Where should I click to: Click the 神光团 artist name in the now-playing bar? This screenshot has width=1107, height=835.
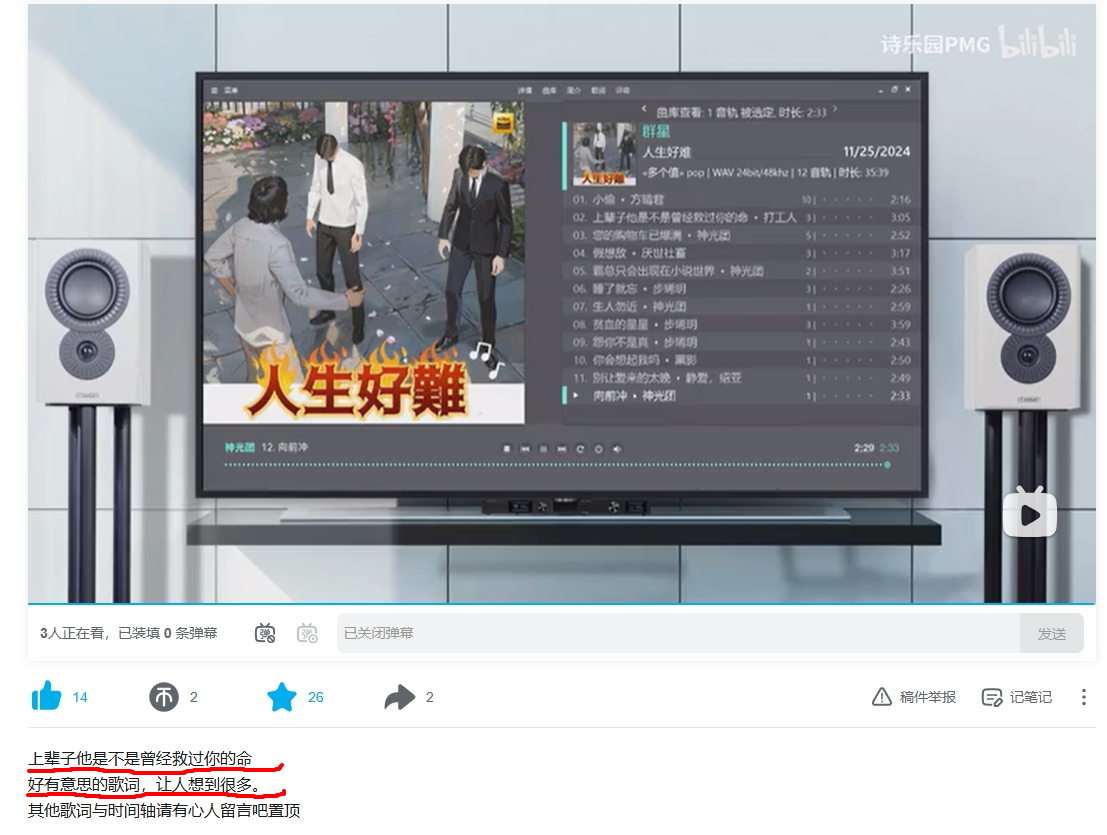click(240, 447)
